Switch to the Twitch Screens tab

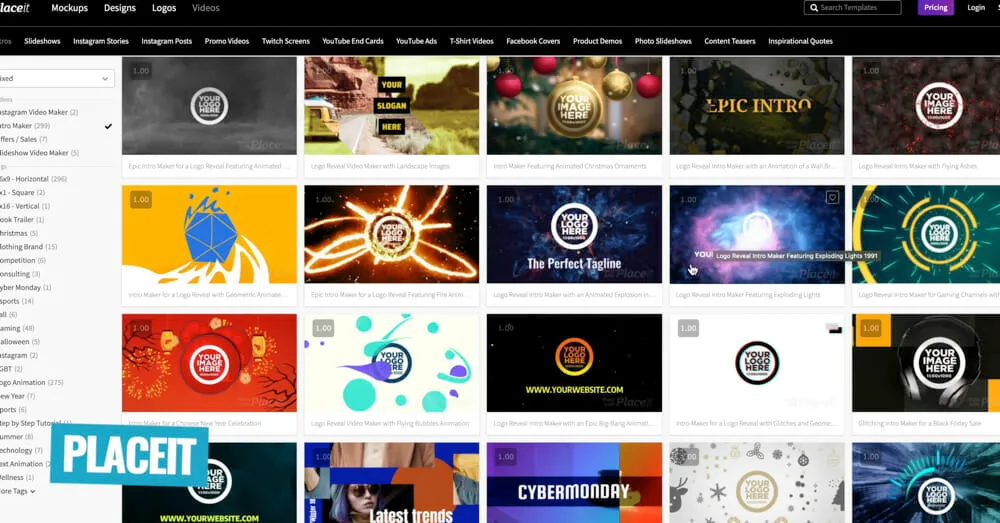(285, 41)
